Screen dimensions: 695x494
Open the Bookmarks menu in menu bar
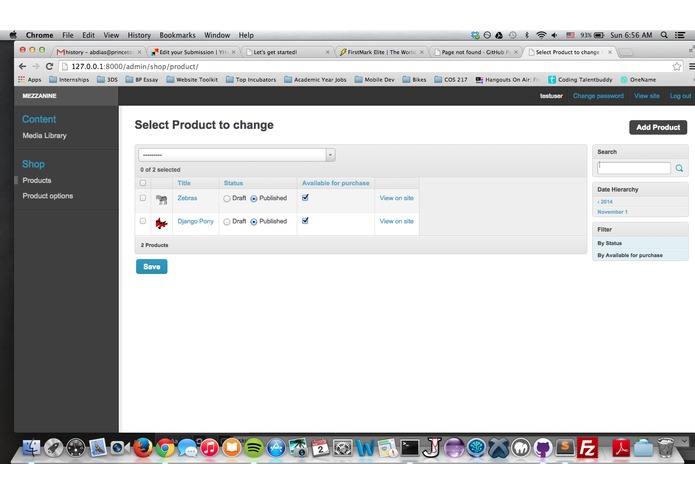(x=177, y=35)
